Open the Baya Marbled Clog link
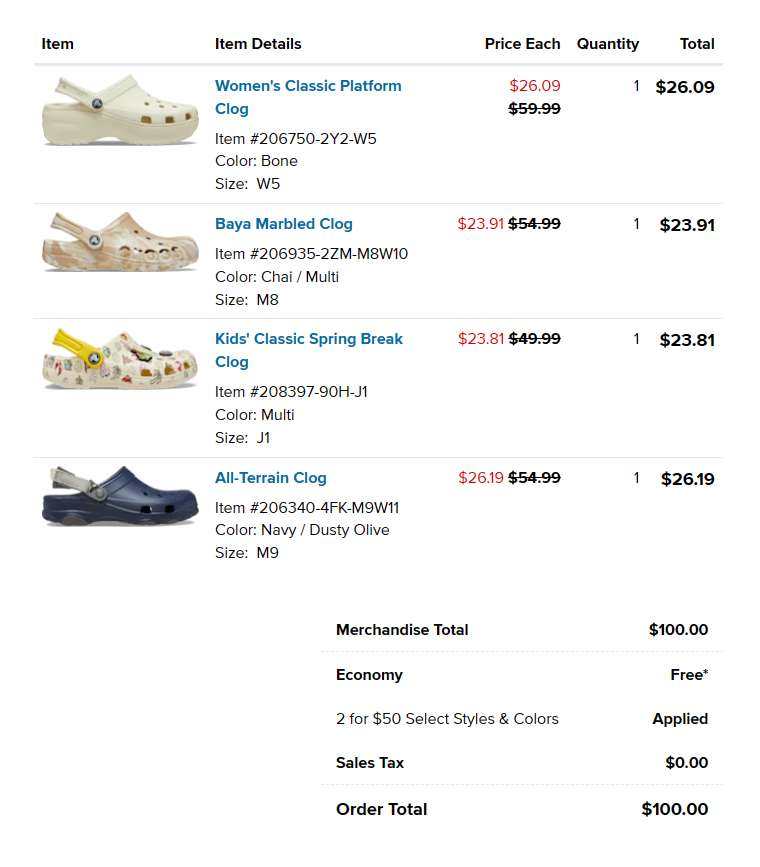Image resolution: width=760 pixels, height=867 pixels. 284,224
